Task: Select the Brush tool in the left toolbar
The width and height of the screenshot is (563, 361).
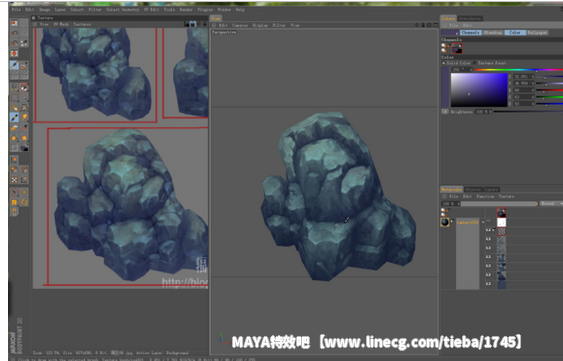Action: click(x=14, y=117)
